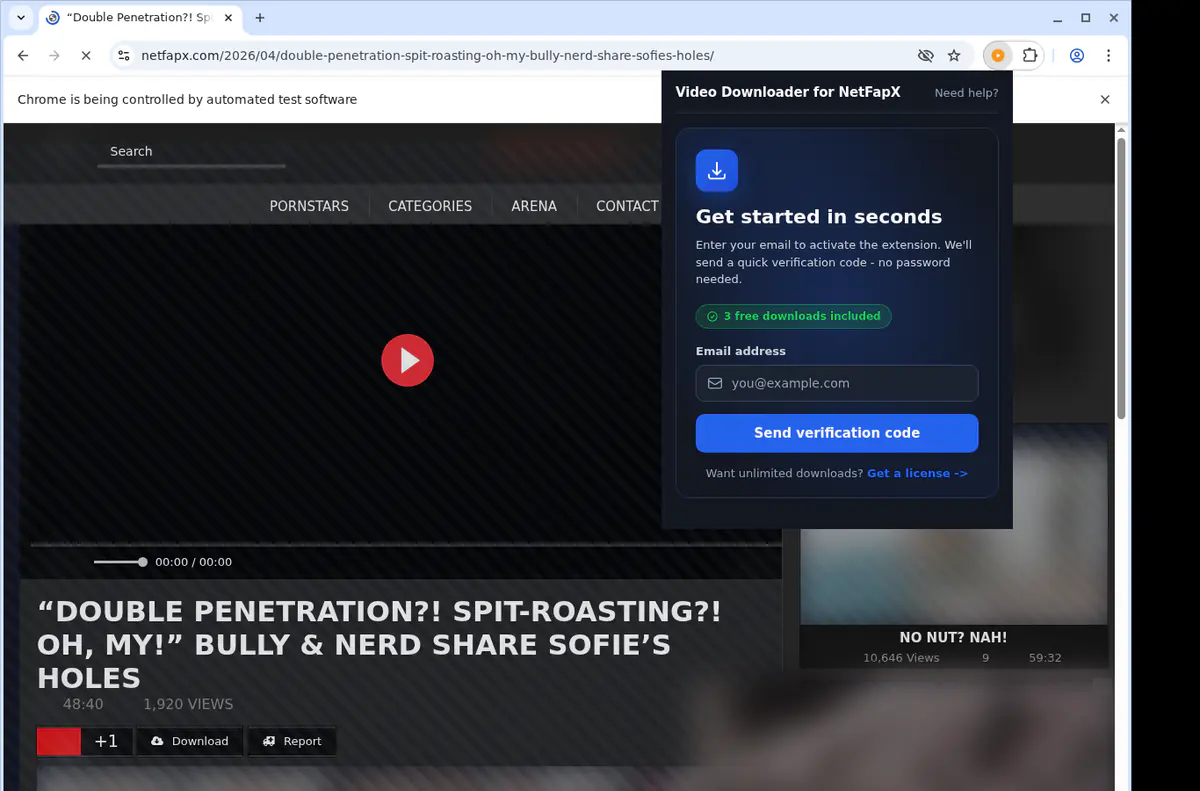Click the netfapx.com URL in address bar
Screen dimensions: 1200x791
tap(427, 56)
